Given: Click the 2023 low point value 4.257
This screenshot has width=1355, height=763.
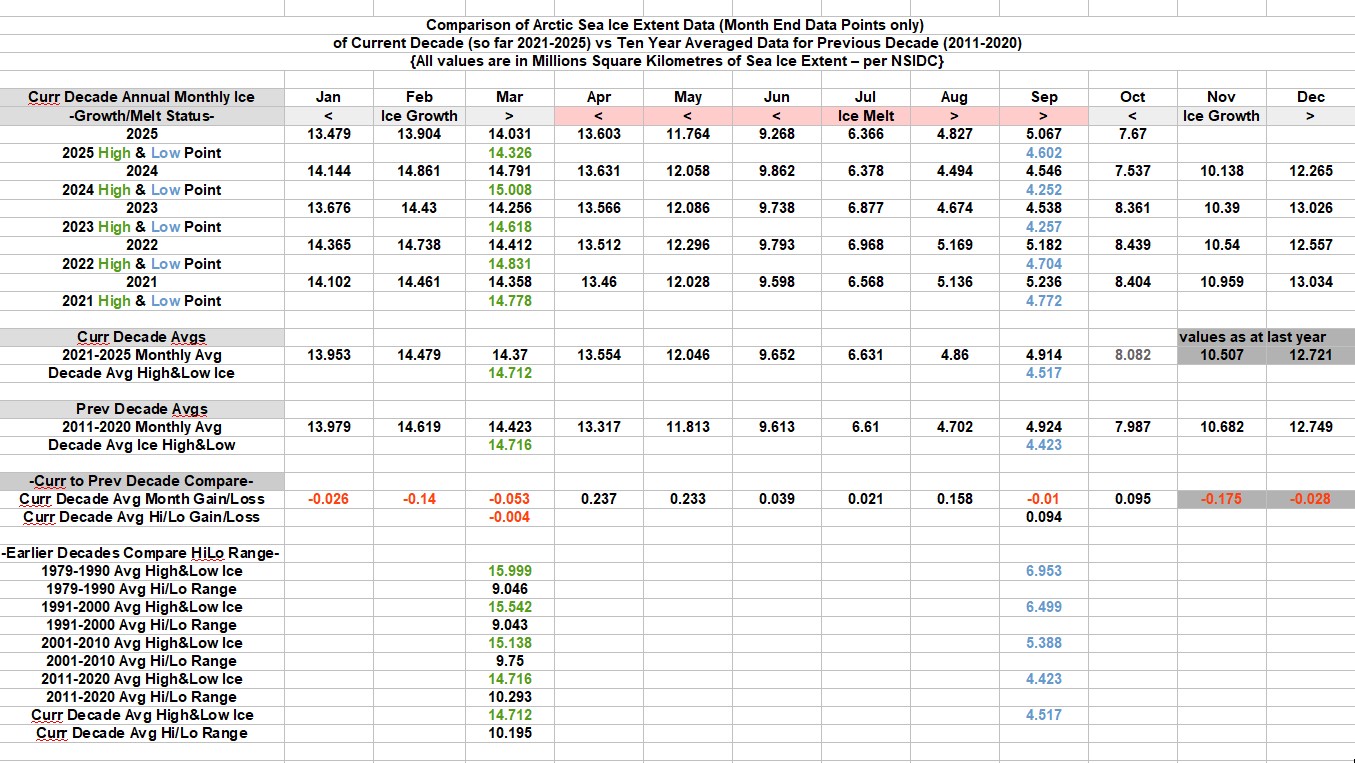Looking at the screenshot, I should pyautogui.click(x=1043, y=227).
